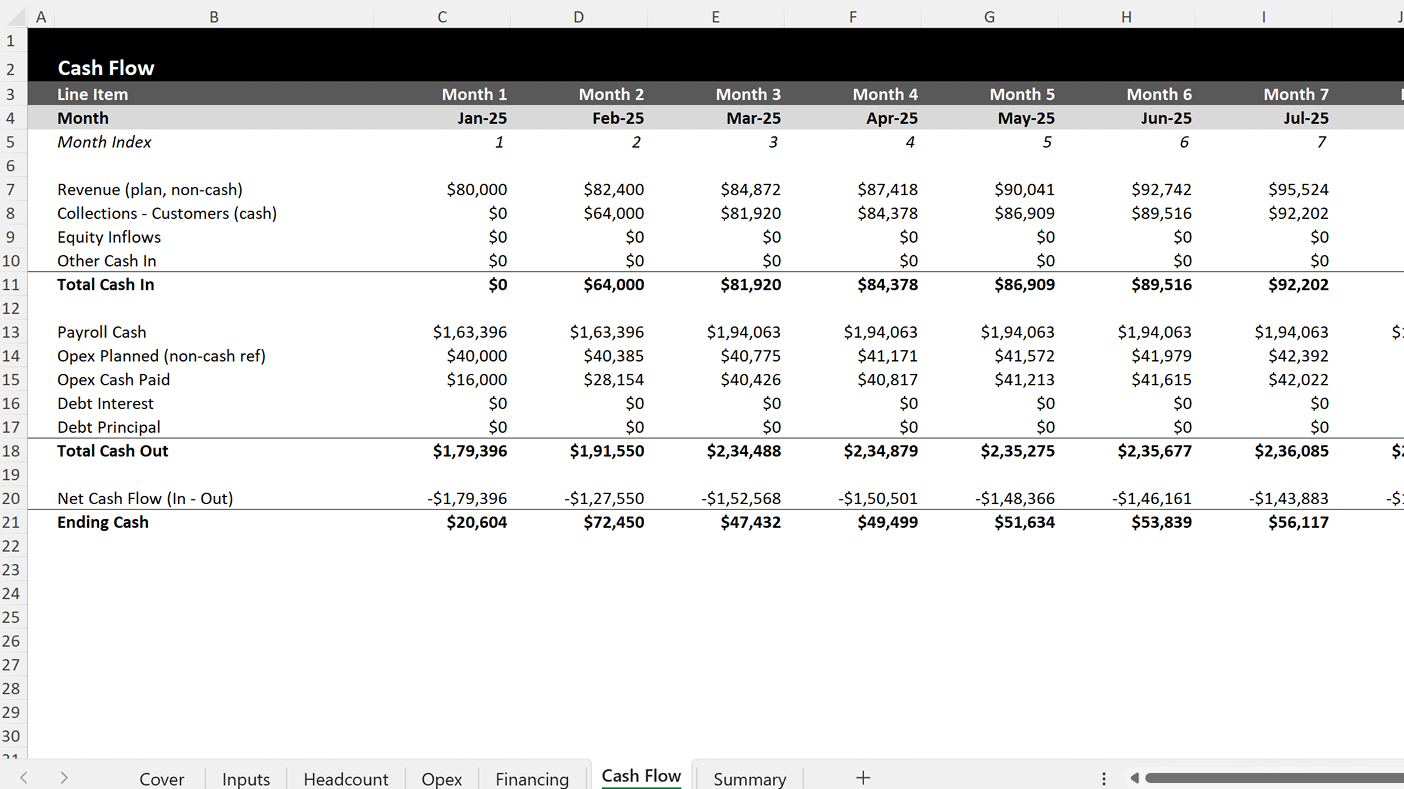
Task: Add a new worksheet with the plus icon
Action: click(x=862, y=777)
